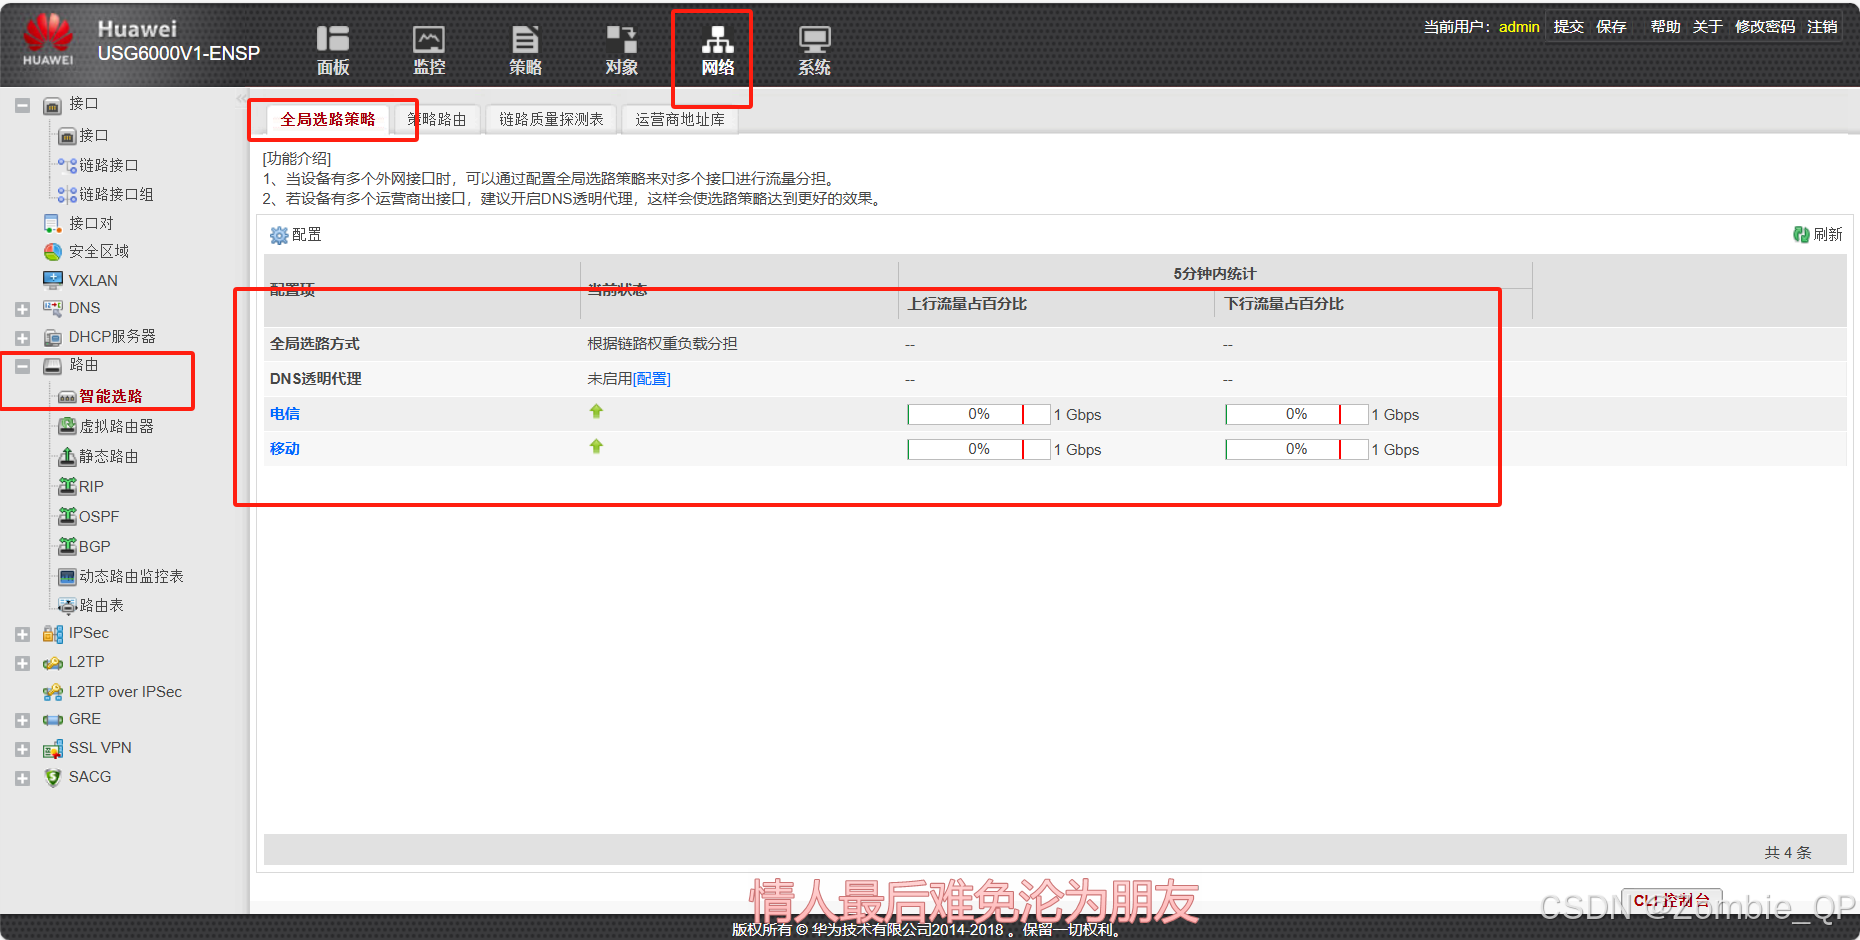This screenshot has width=1860, height=940.
Task: Expand the L2TP tree node
Action: (22, 663)
